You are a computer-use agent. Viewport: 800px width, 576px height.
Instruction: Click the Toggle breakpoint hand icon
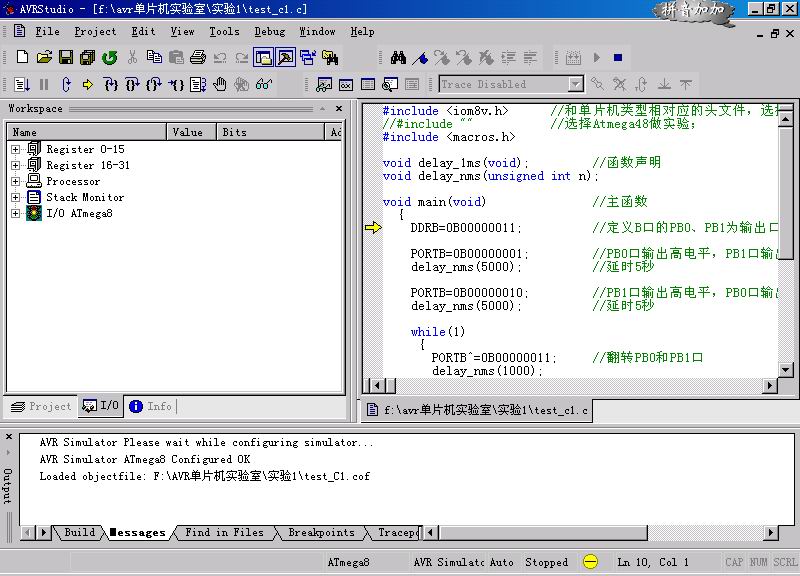click(220, 85)
